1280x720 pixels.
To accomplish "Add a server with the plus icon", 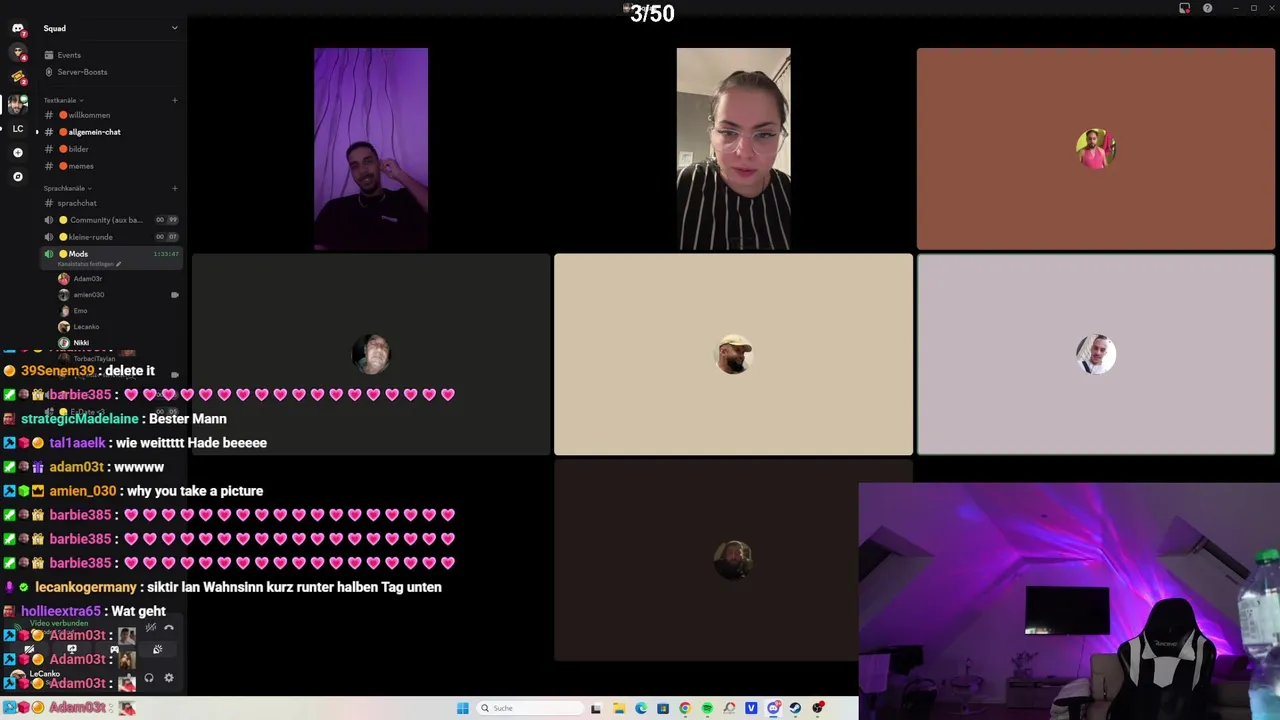I will click(x=17, y=153).
